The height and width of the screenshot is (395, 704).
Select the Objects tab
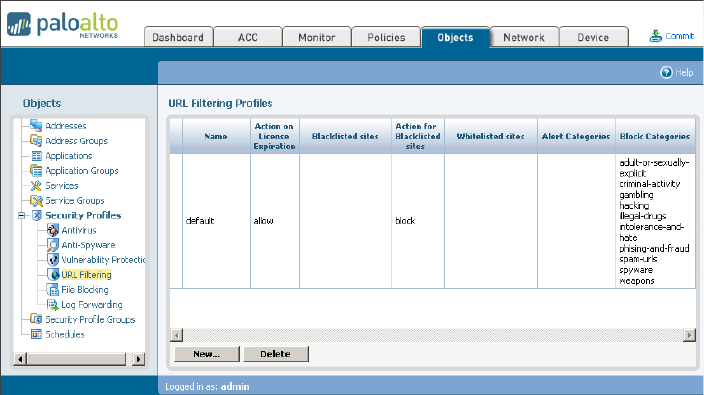tap(455, 37)
